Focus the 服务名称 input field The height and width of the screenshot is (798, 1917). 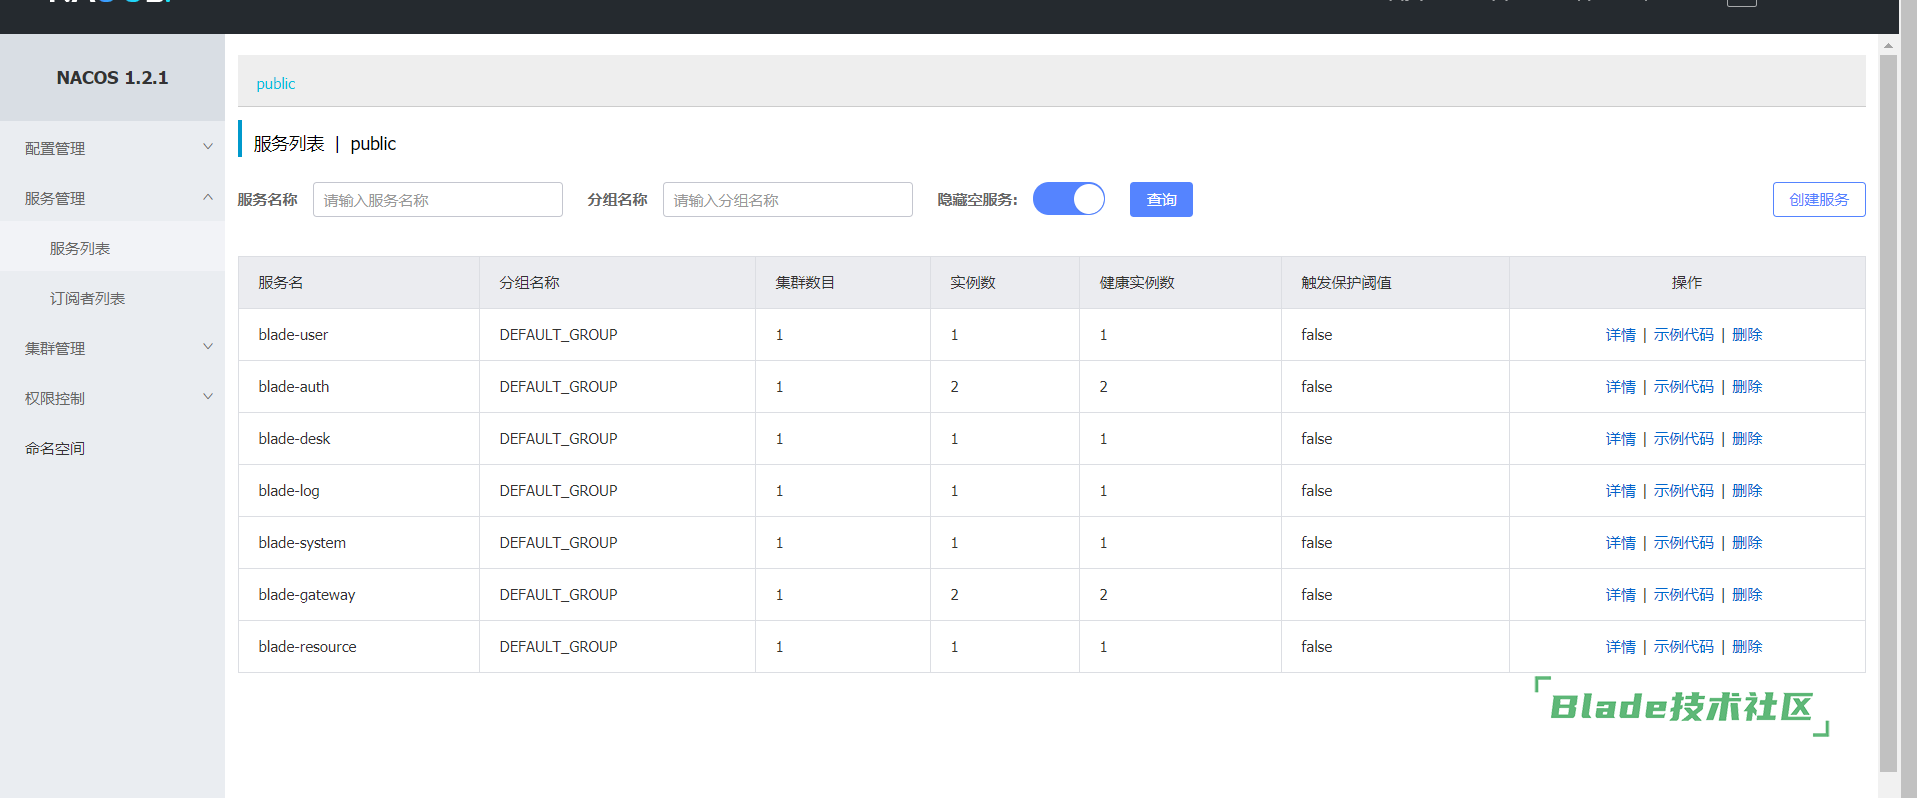(x=438, y=200)
